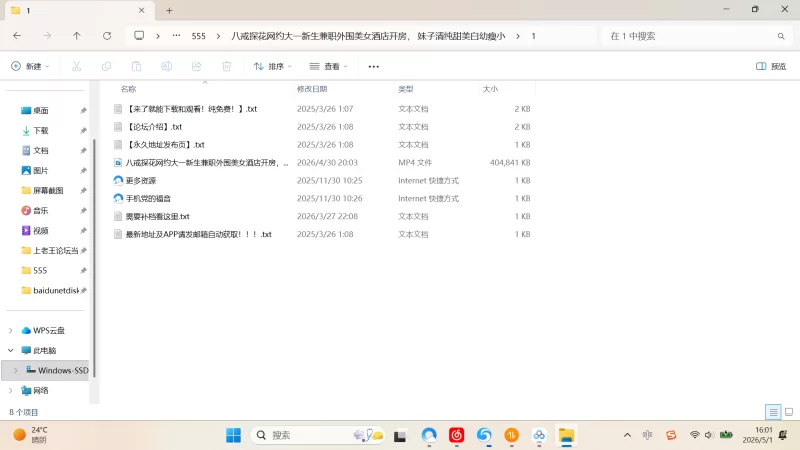Open the Sogou input tray icon
This screenshot has width=800, height=450.
[671, 435]
